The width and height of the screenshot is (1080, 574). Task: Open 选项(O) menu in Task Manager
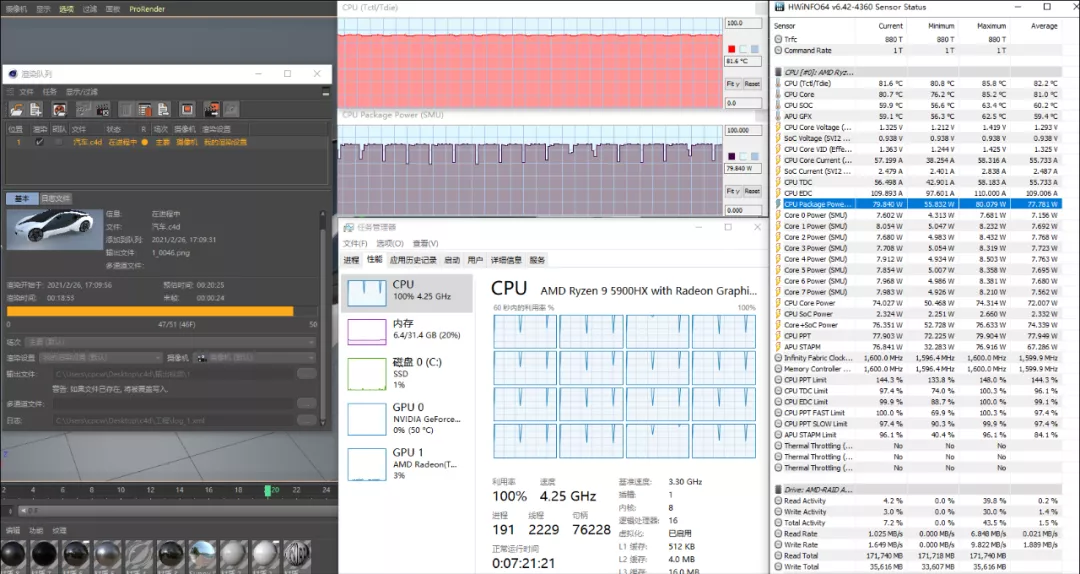(x=390, y=243)
